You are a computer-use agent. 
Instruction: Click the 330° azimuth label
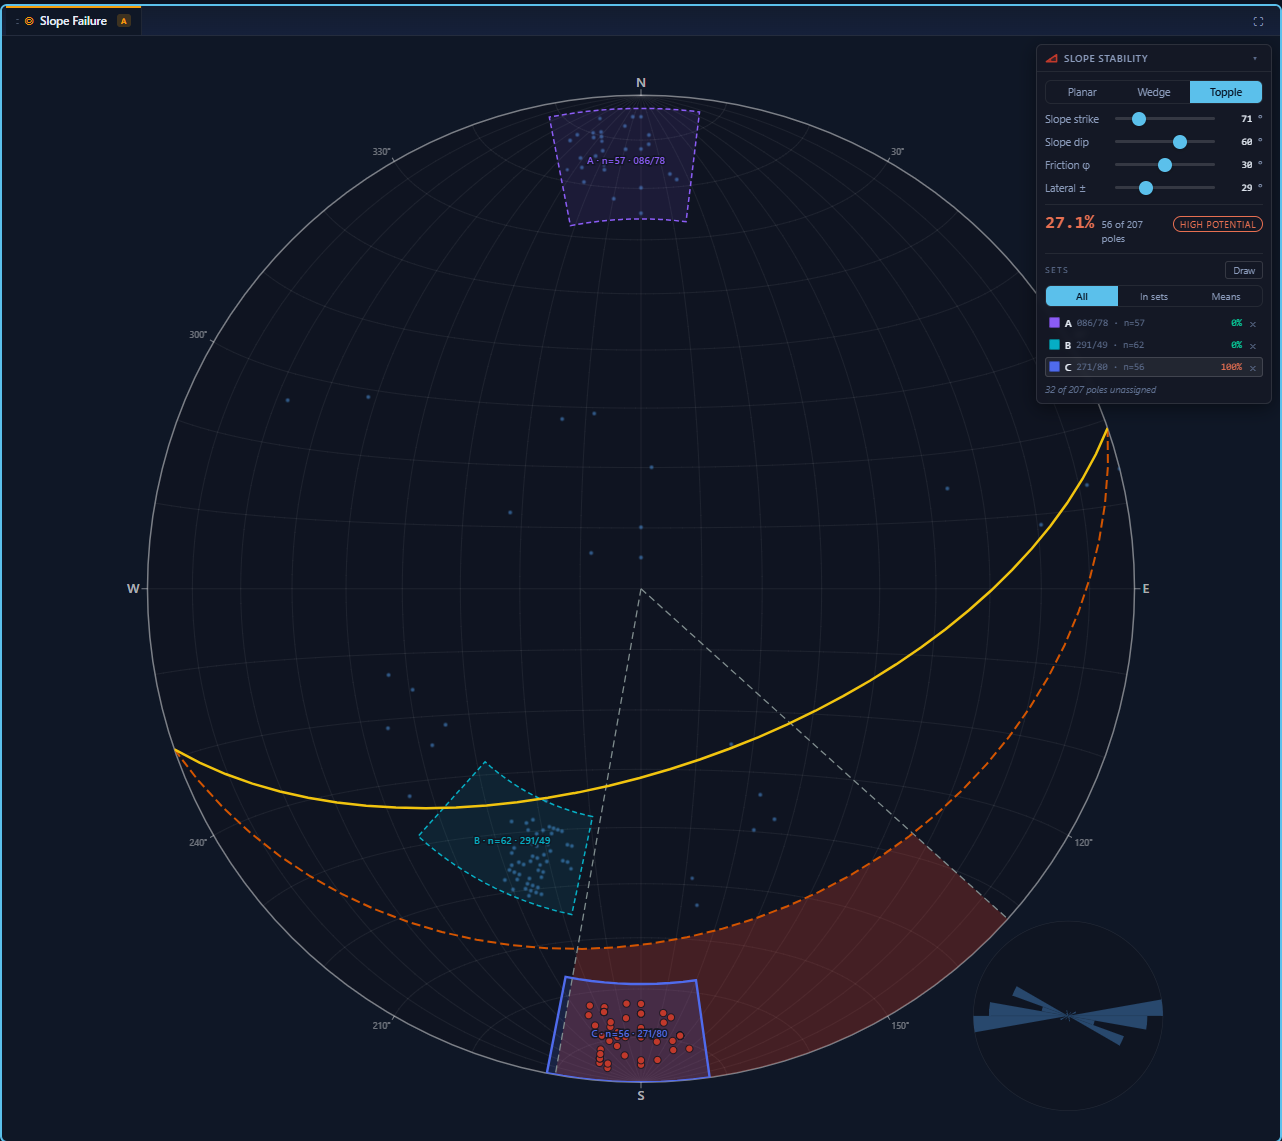click(382, 152)
